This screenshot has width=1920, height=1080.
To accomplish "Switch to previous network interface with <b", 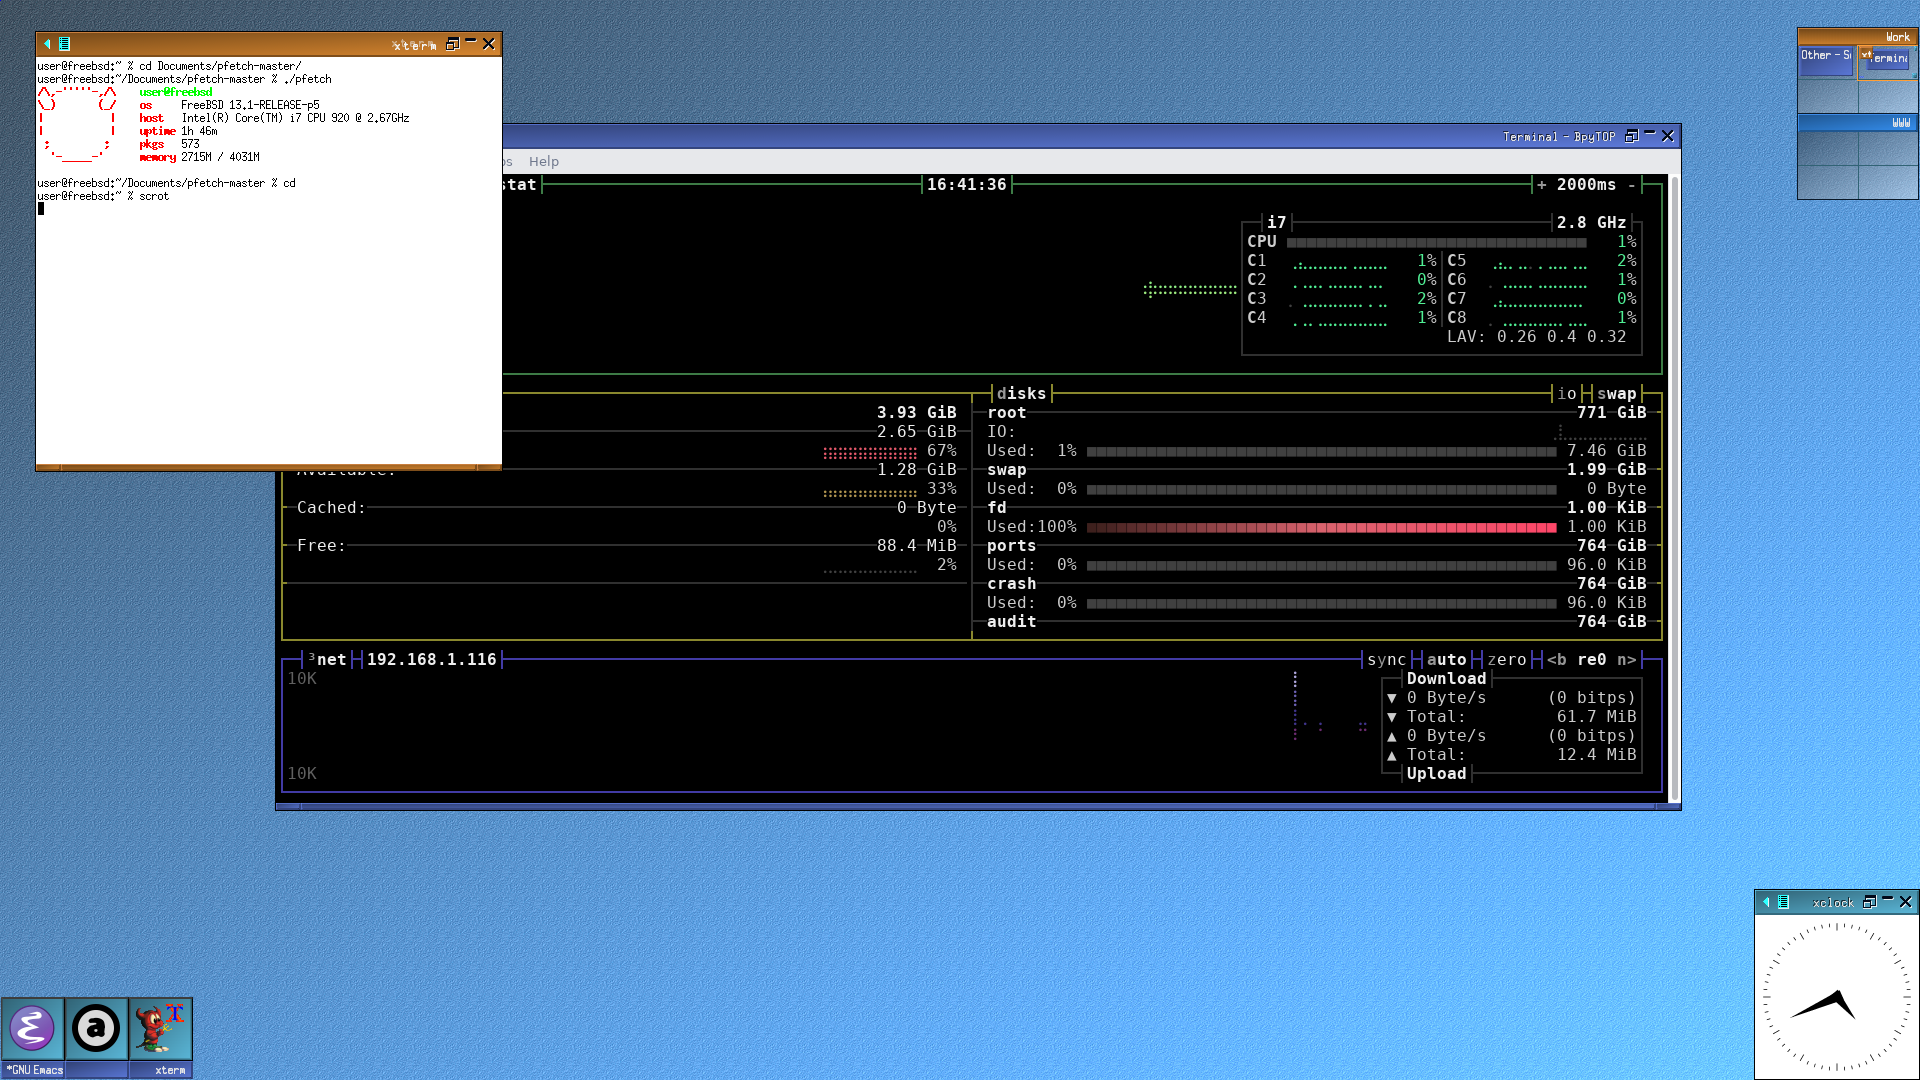I will (x=1556, y=660).
